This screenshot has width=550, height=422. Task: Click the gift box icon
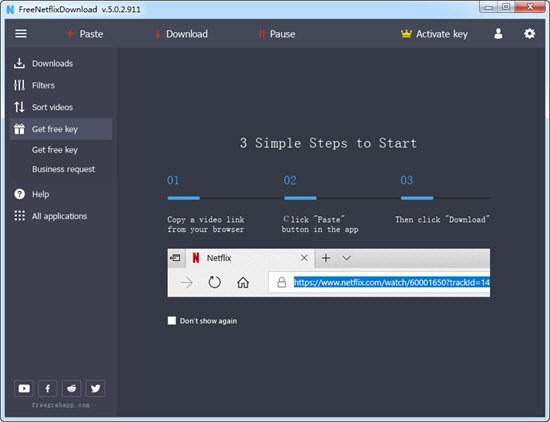[x=19, y=129]
